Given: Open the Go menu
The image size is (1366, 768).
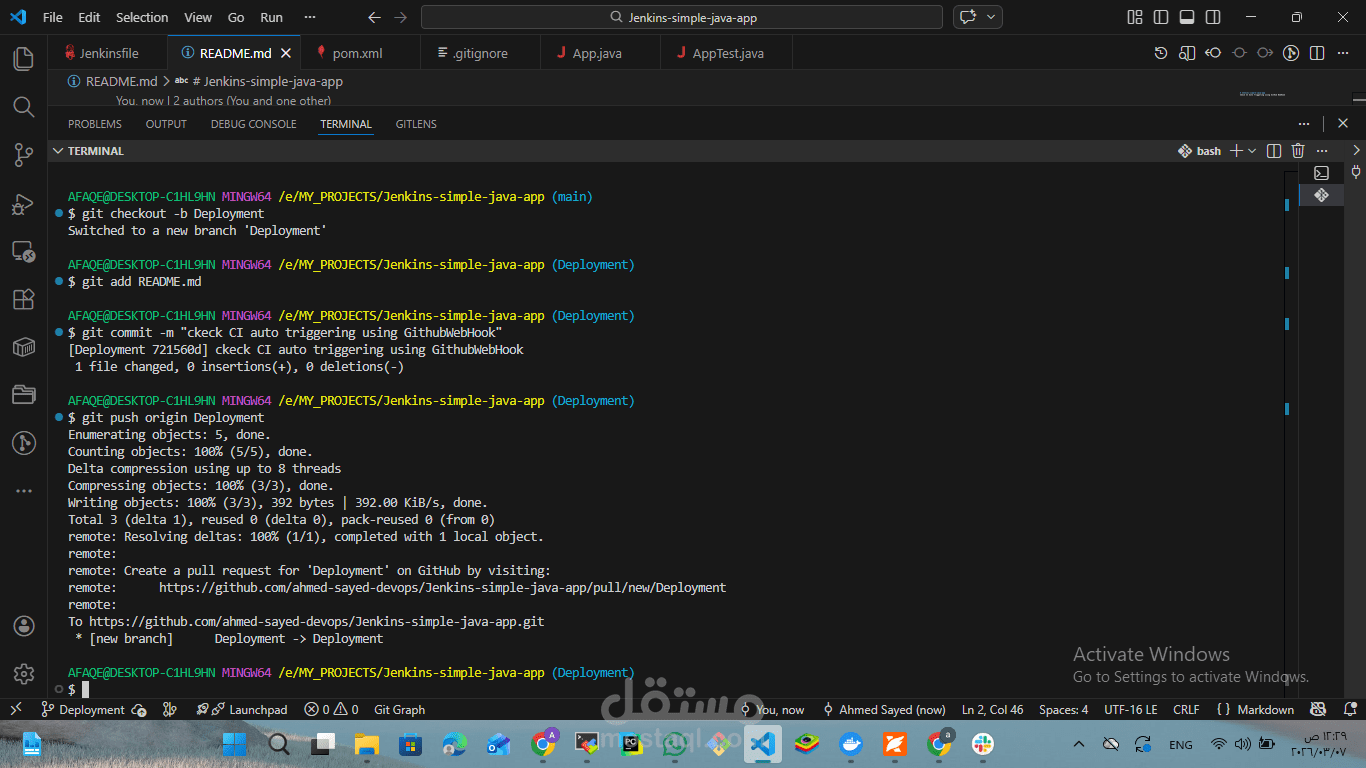Looking at the screenshot, I should pyautogui.click(x=236, y=17).
